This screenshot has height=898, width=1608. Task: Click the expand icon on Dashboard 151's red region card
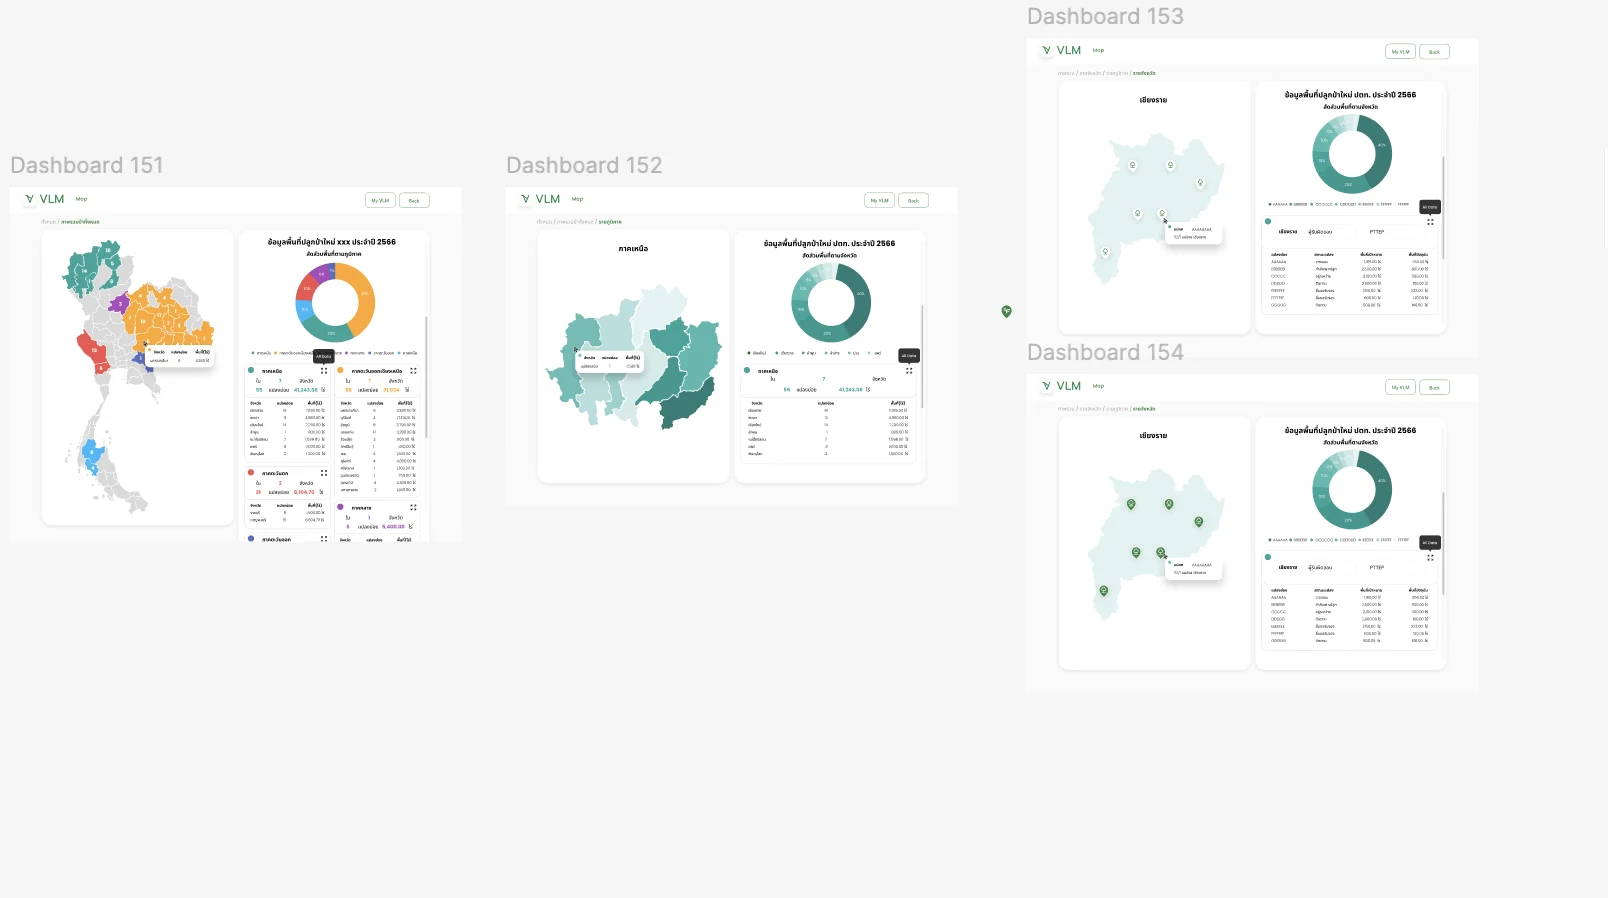coord(323,473)
